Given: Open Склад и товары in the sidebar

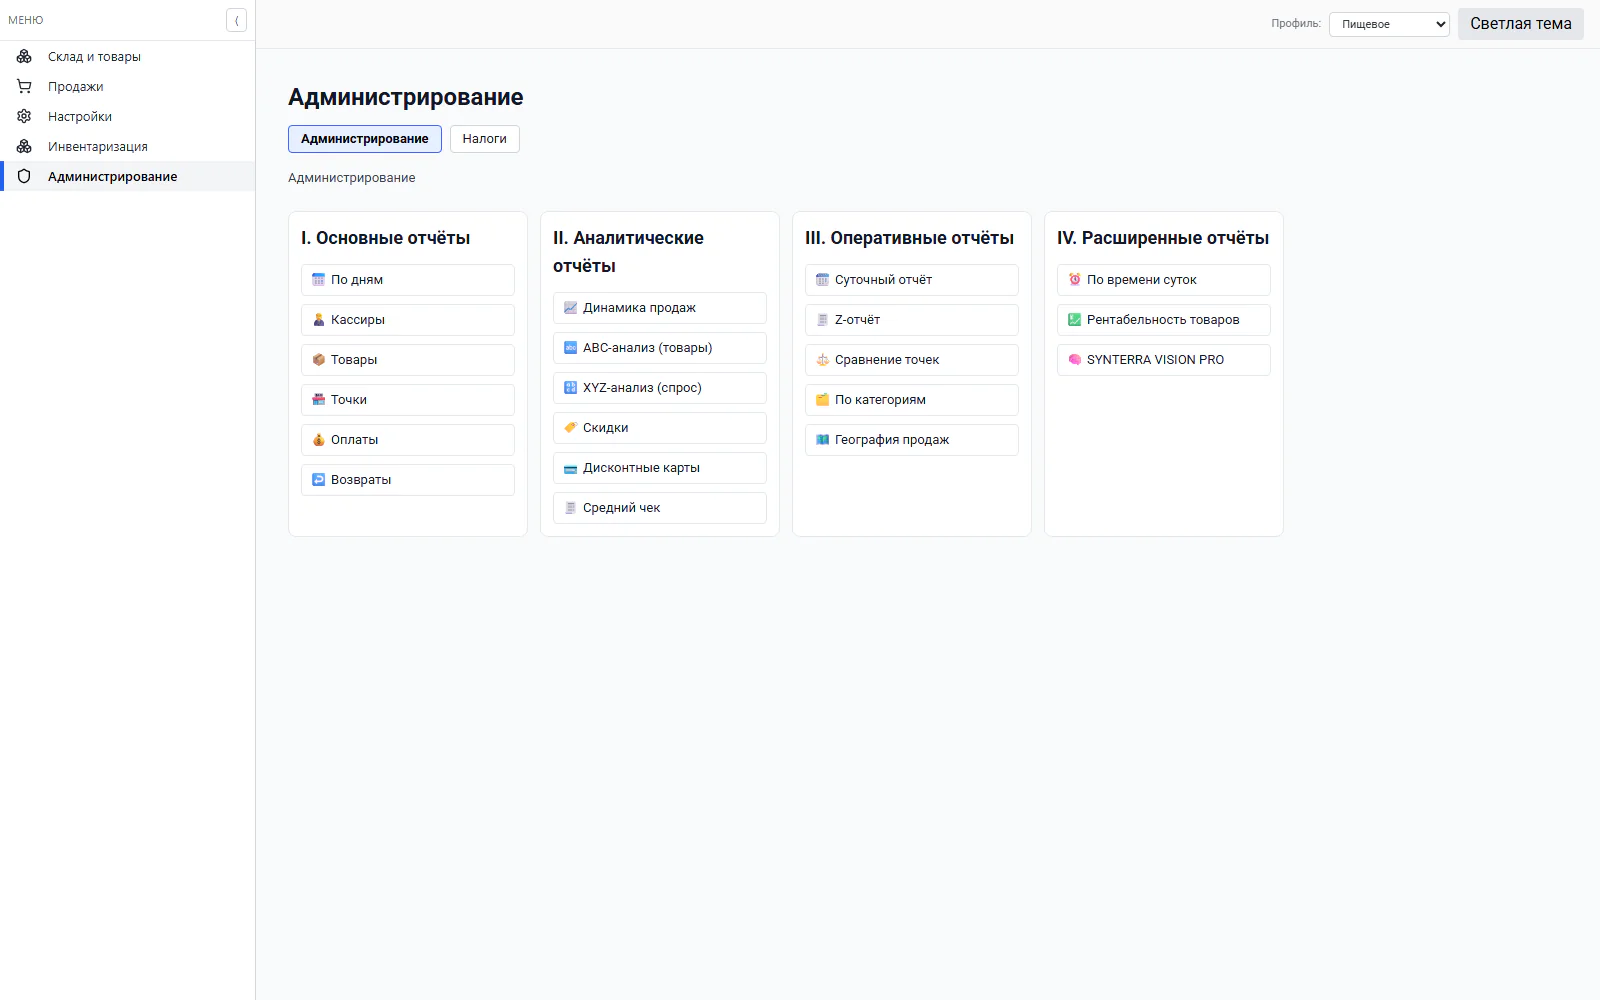Looking at the screenshot, I should 128,56.
